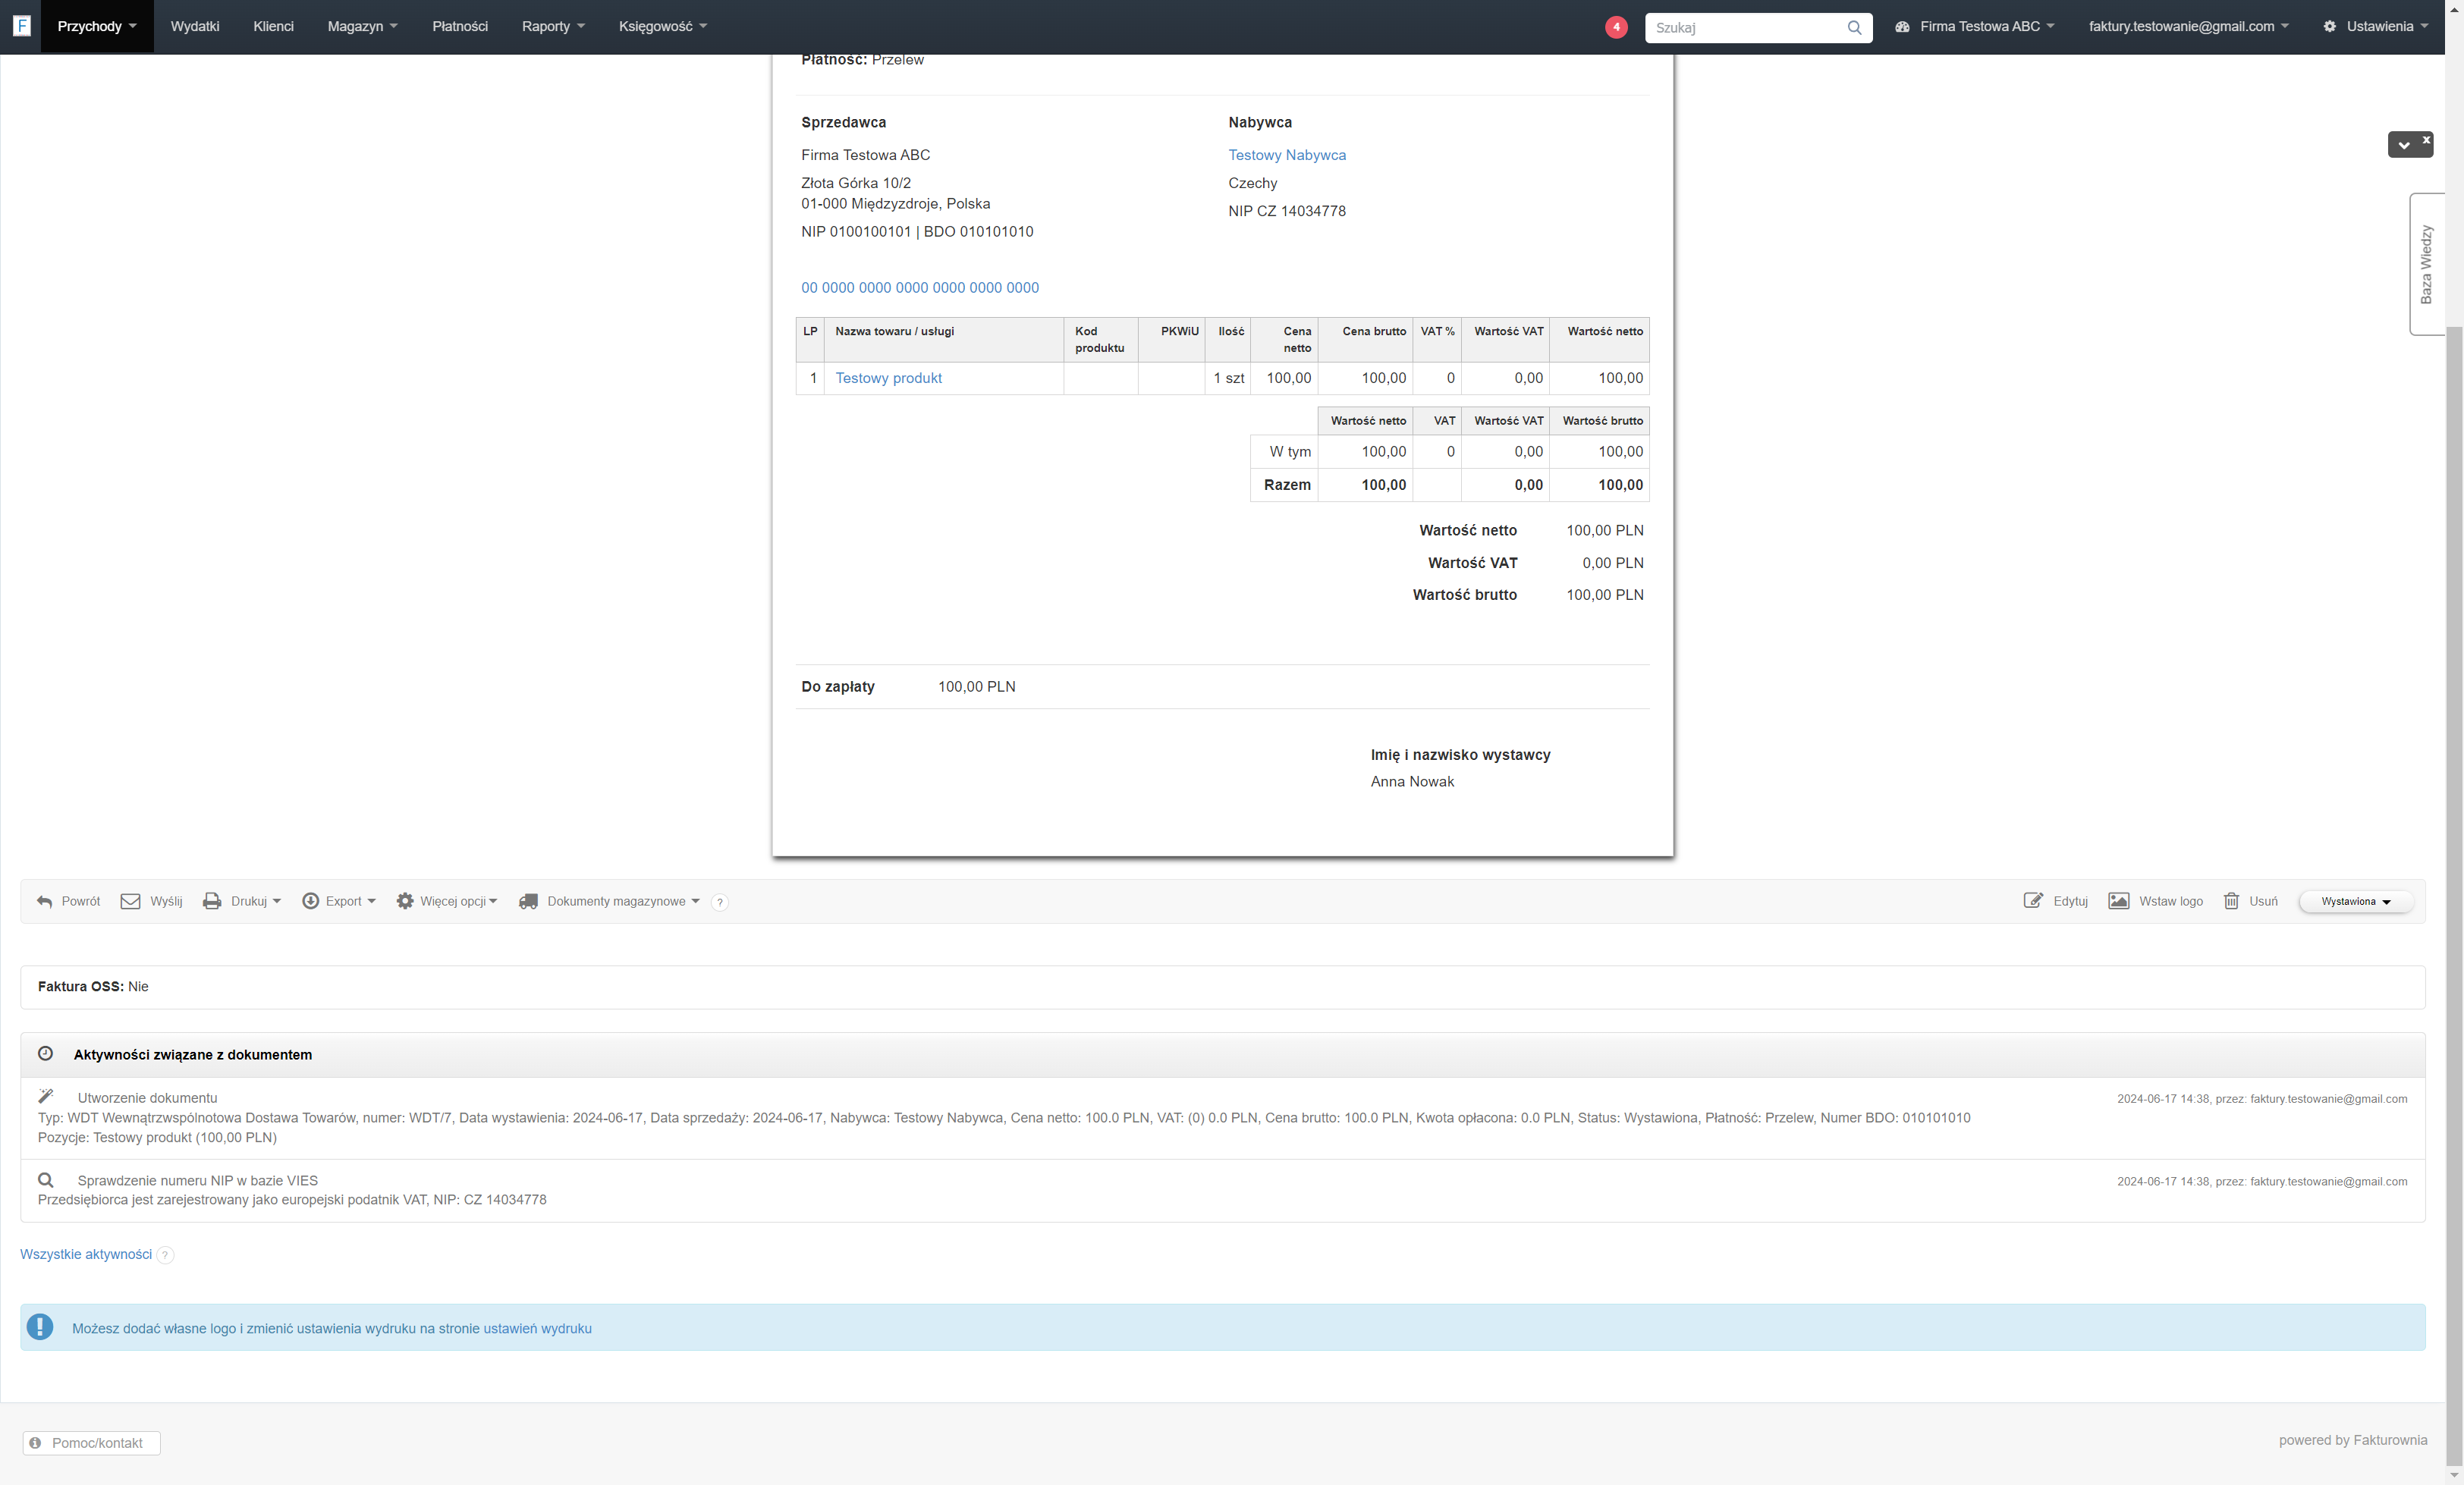
Task: Open the Wydatki menu item
Action: (194, 26)
